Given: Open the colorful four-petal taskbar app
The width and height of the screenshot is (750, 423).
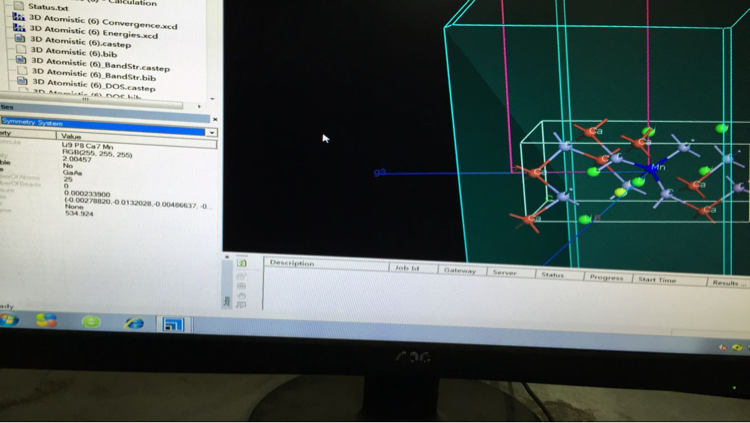Looking at the screenshot, I should (x=46, y=321).
